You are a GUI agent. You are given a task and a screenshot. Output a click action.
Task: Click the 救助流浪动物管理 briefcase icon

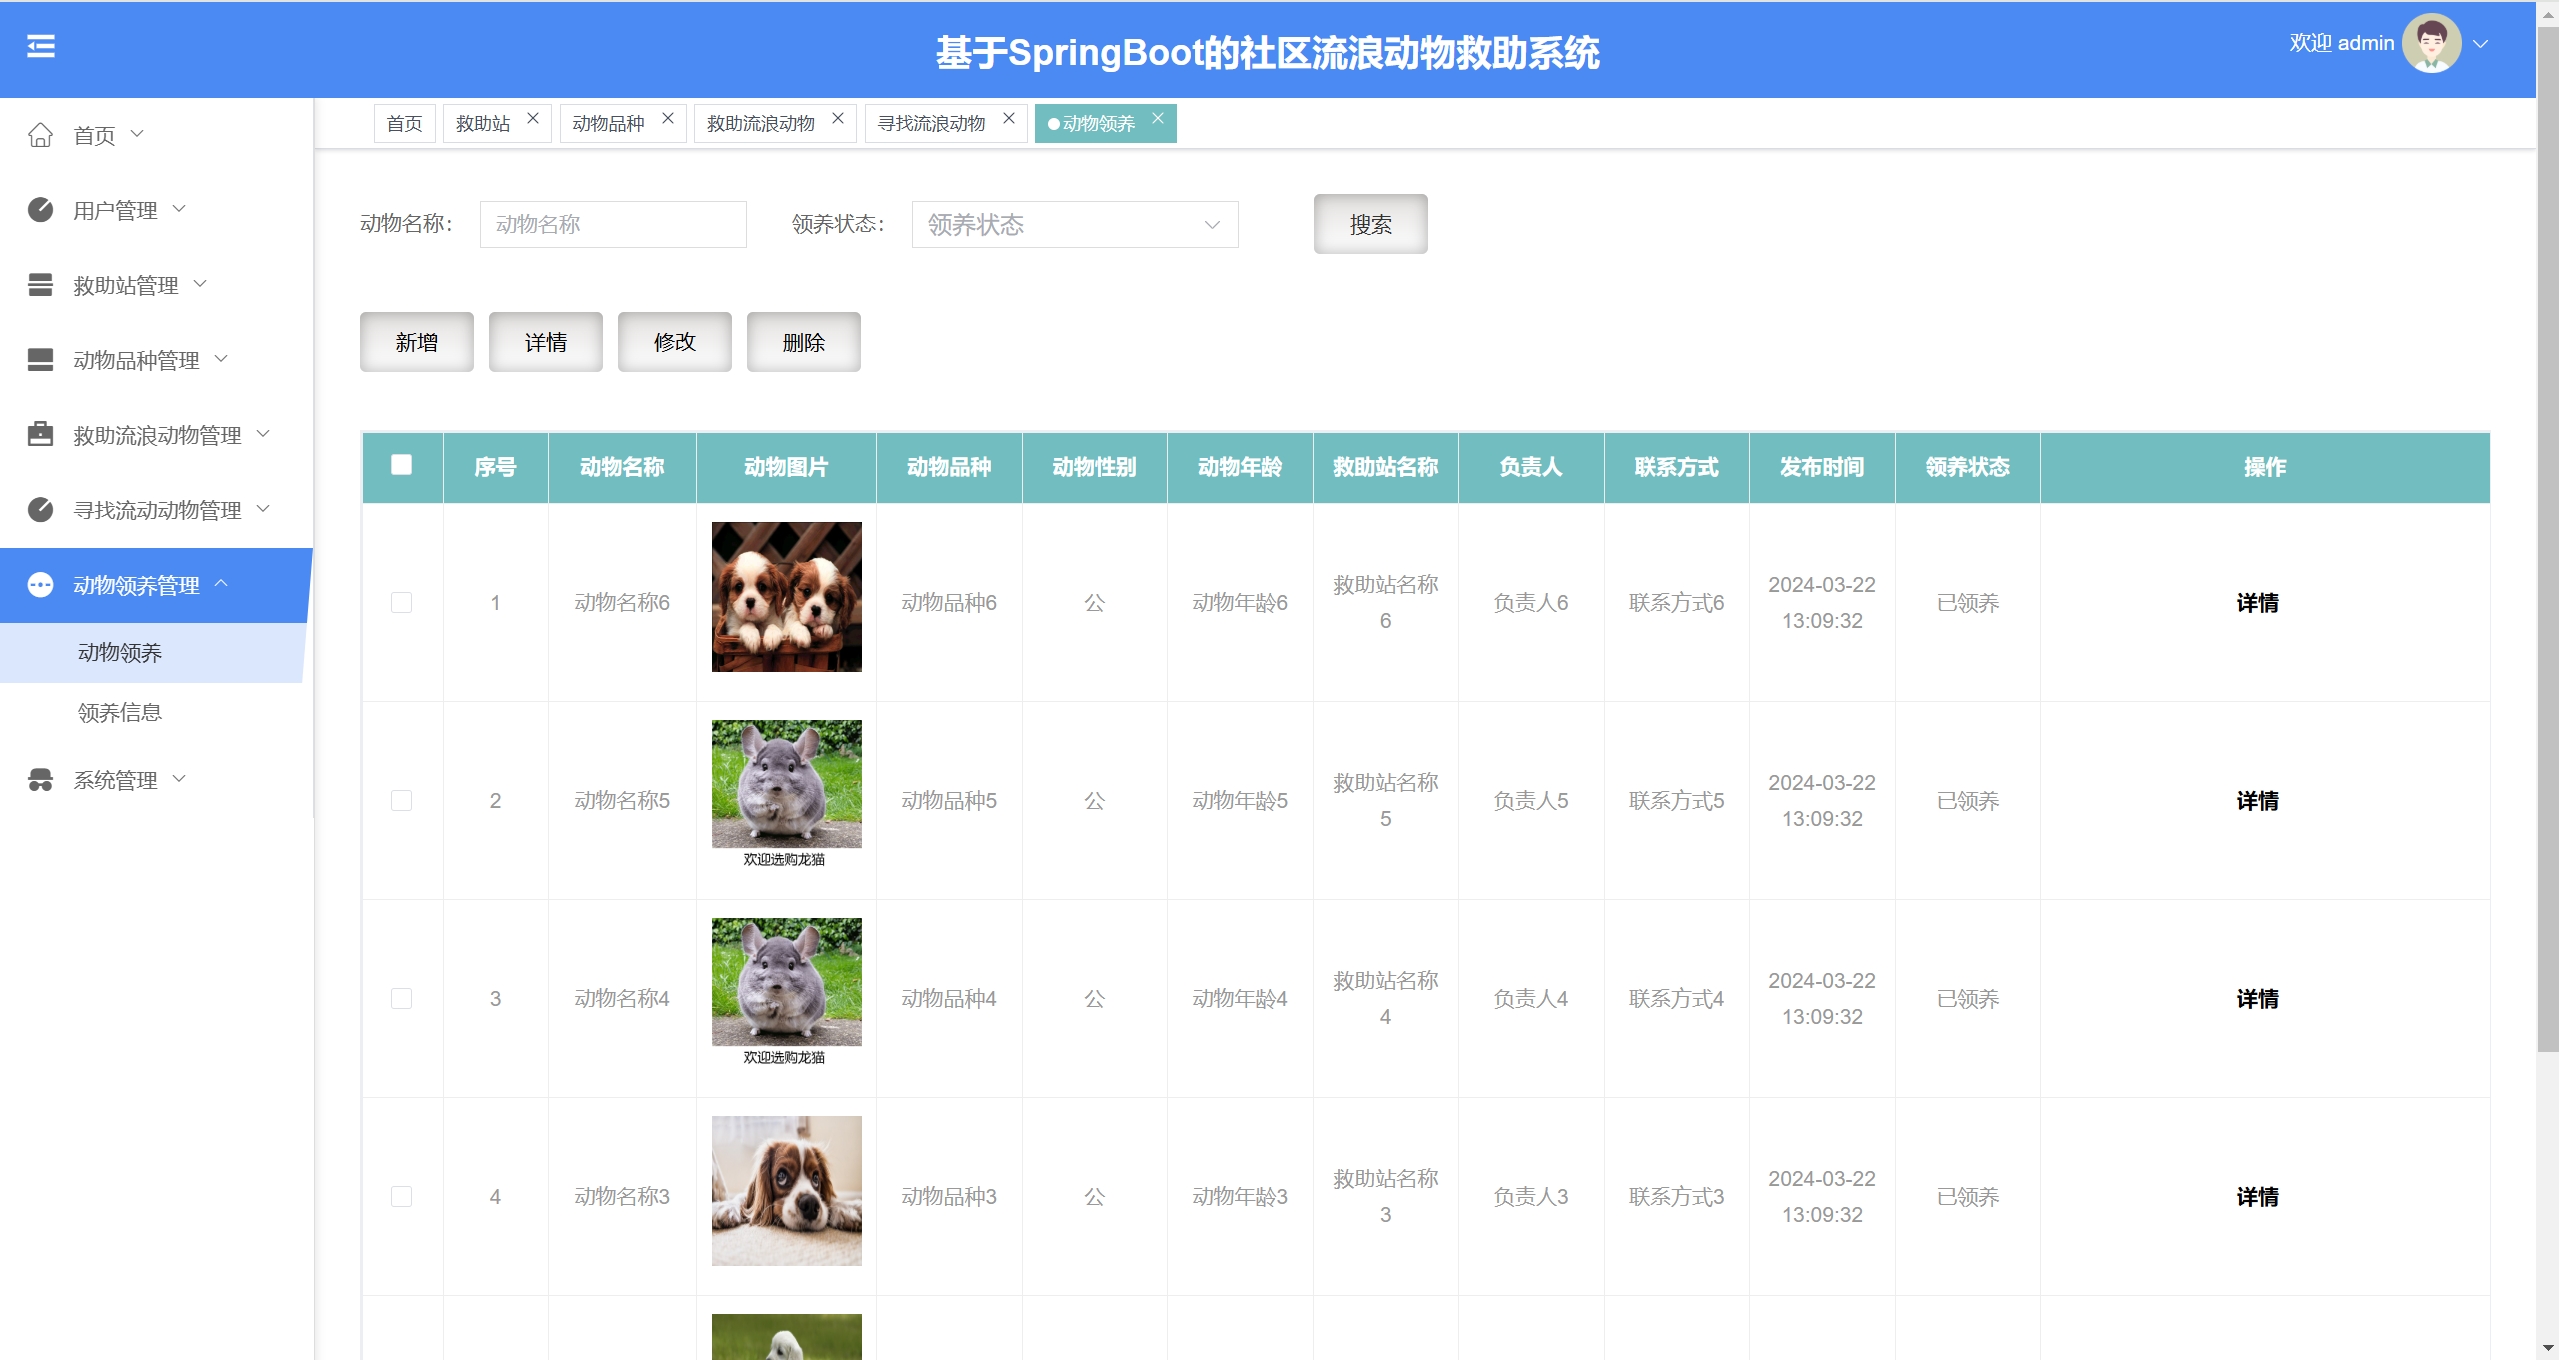click(40, 435)
